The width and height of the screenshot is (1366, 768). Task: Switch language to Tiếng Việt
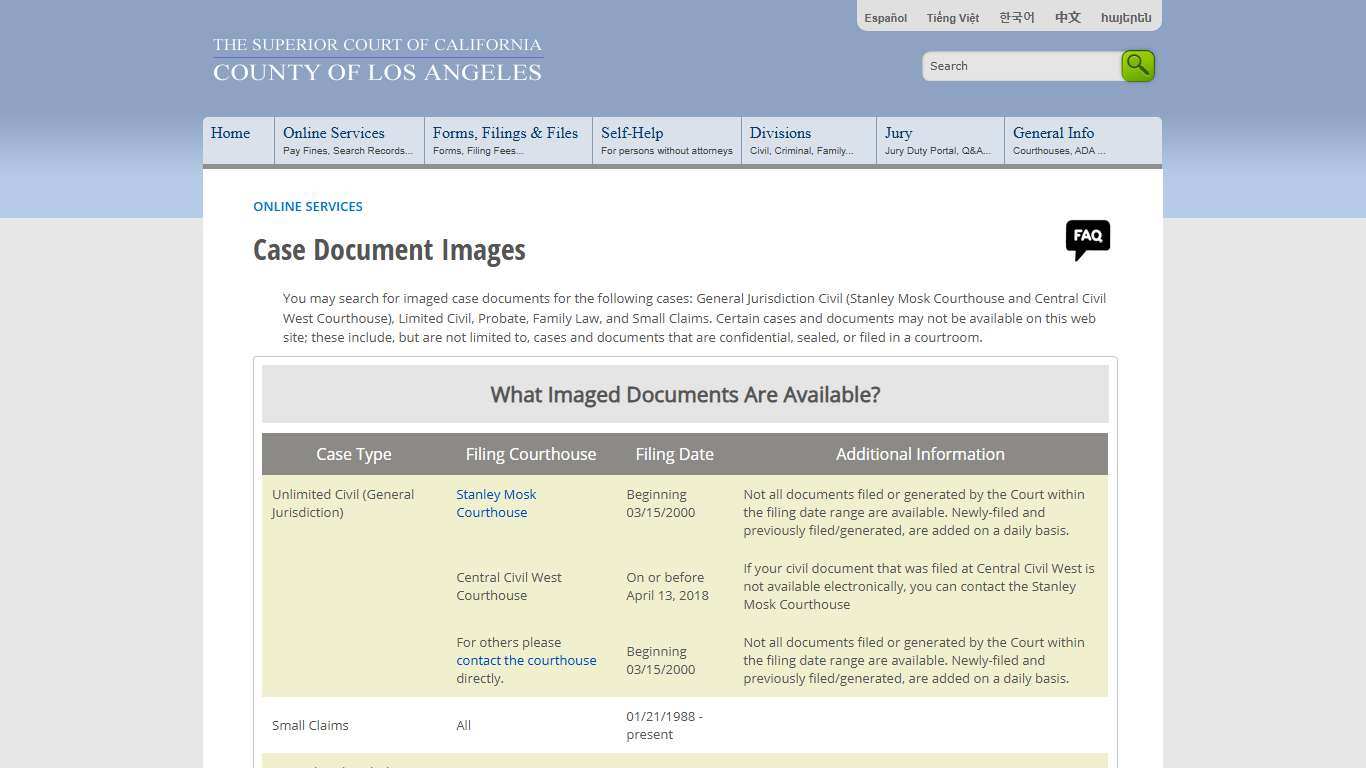tap(952, 18)
